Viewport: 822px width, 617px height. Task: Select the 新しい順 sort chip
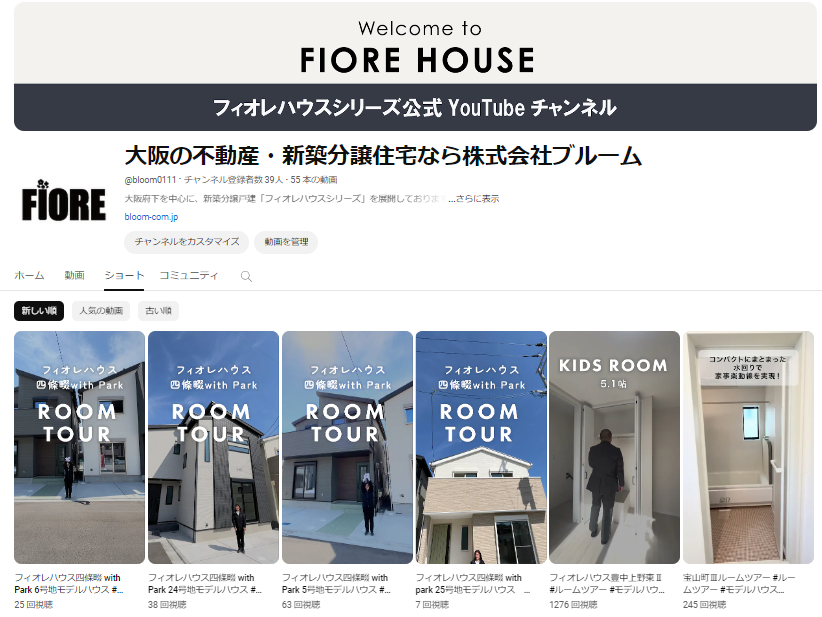coord(39,310)
